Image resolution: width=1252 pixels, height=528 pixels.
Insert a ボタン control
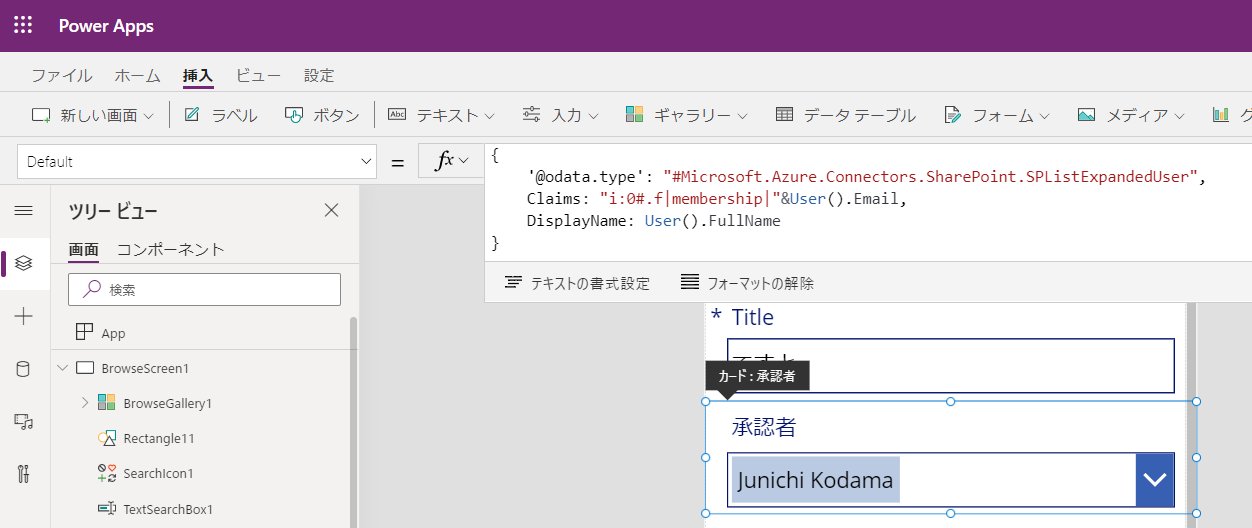[322, 115]
